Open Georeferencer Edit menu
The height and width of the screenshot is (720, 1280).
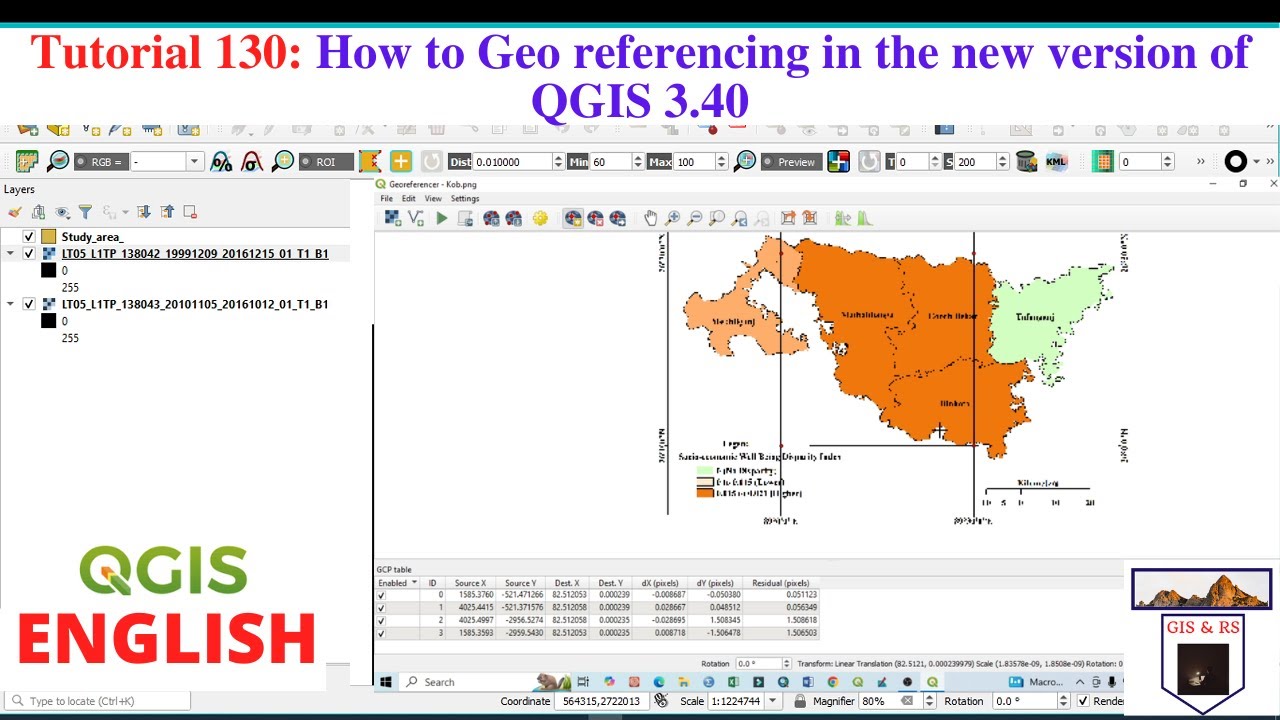coord(409,199)
